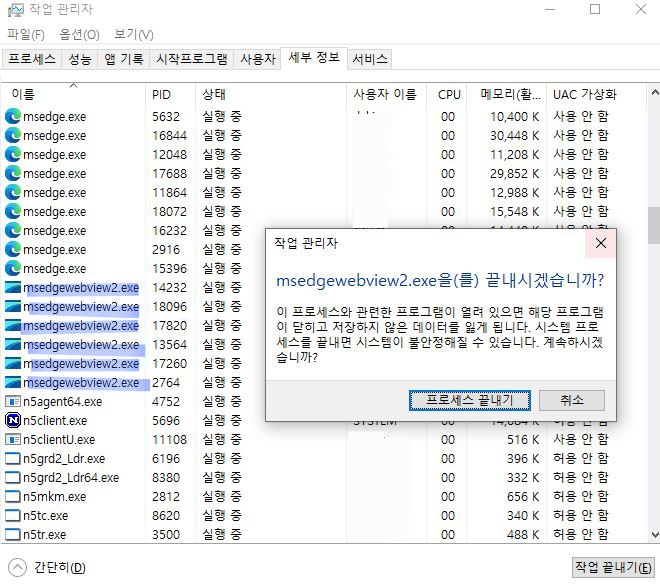The width and height of the screenshot is (660, 588).
Task: Click webview2 icon in row PID 2764
Action: 13,382
